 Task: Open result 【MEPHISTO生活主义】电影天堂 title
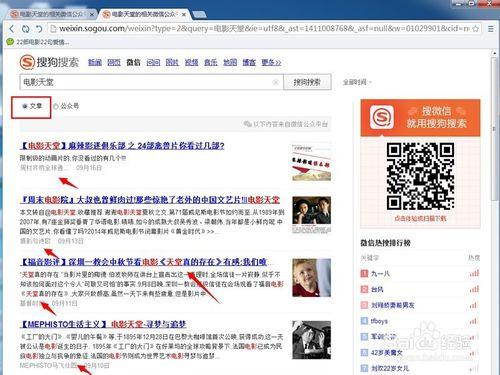(x=103, y=324)
